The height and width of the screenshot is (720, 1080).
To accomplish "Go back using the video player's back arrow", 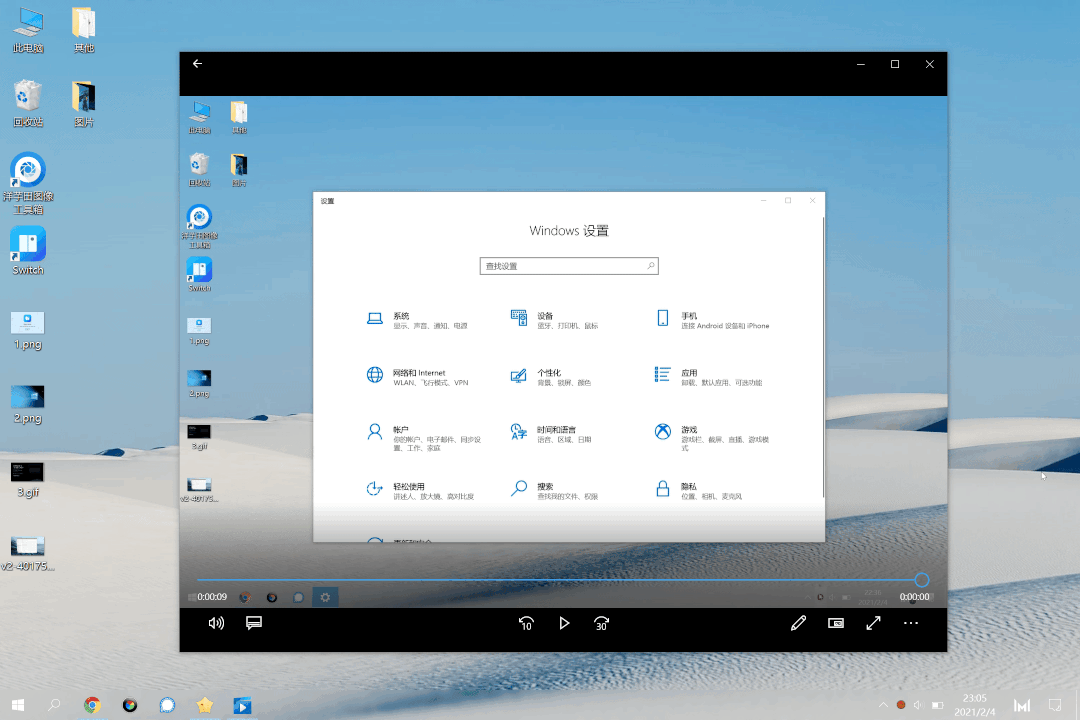I will (x=198, y=63).
